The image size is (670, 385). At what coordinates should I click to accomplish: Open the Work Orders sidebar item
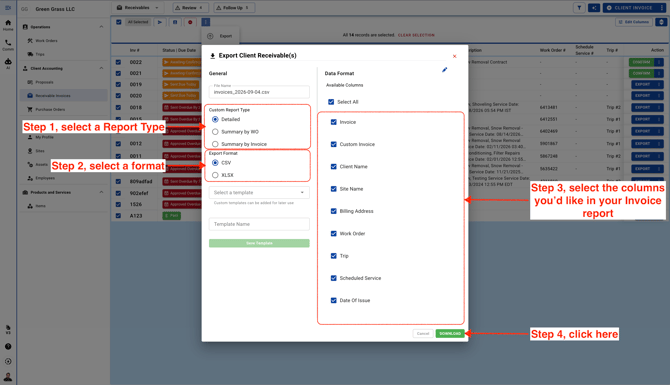tap(46, 41)
